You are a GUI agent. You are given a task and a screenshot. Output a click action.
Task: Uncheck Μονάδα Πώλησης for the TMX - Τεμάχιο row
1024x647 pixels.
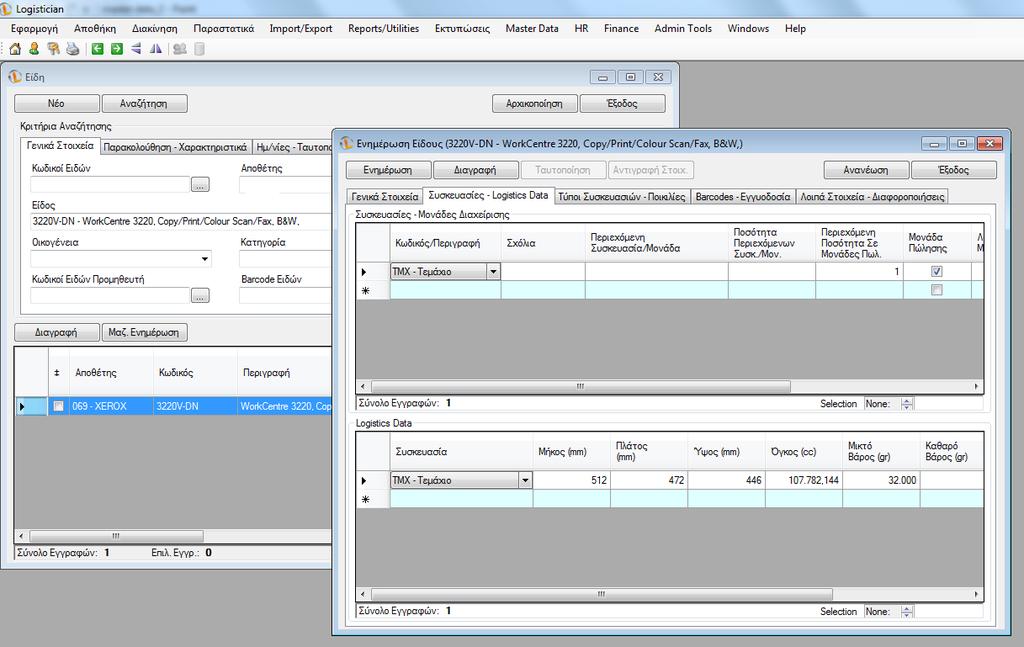[x=936, y=272]
